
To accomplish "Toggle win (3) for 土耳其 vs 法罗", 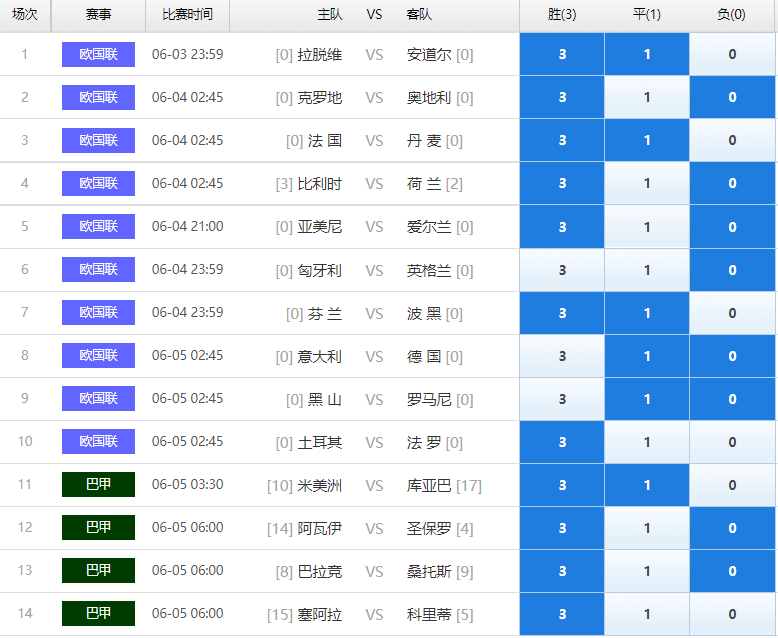I will tap(562, 442).
